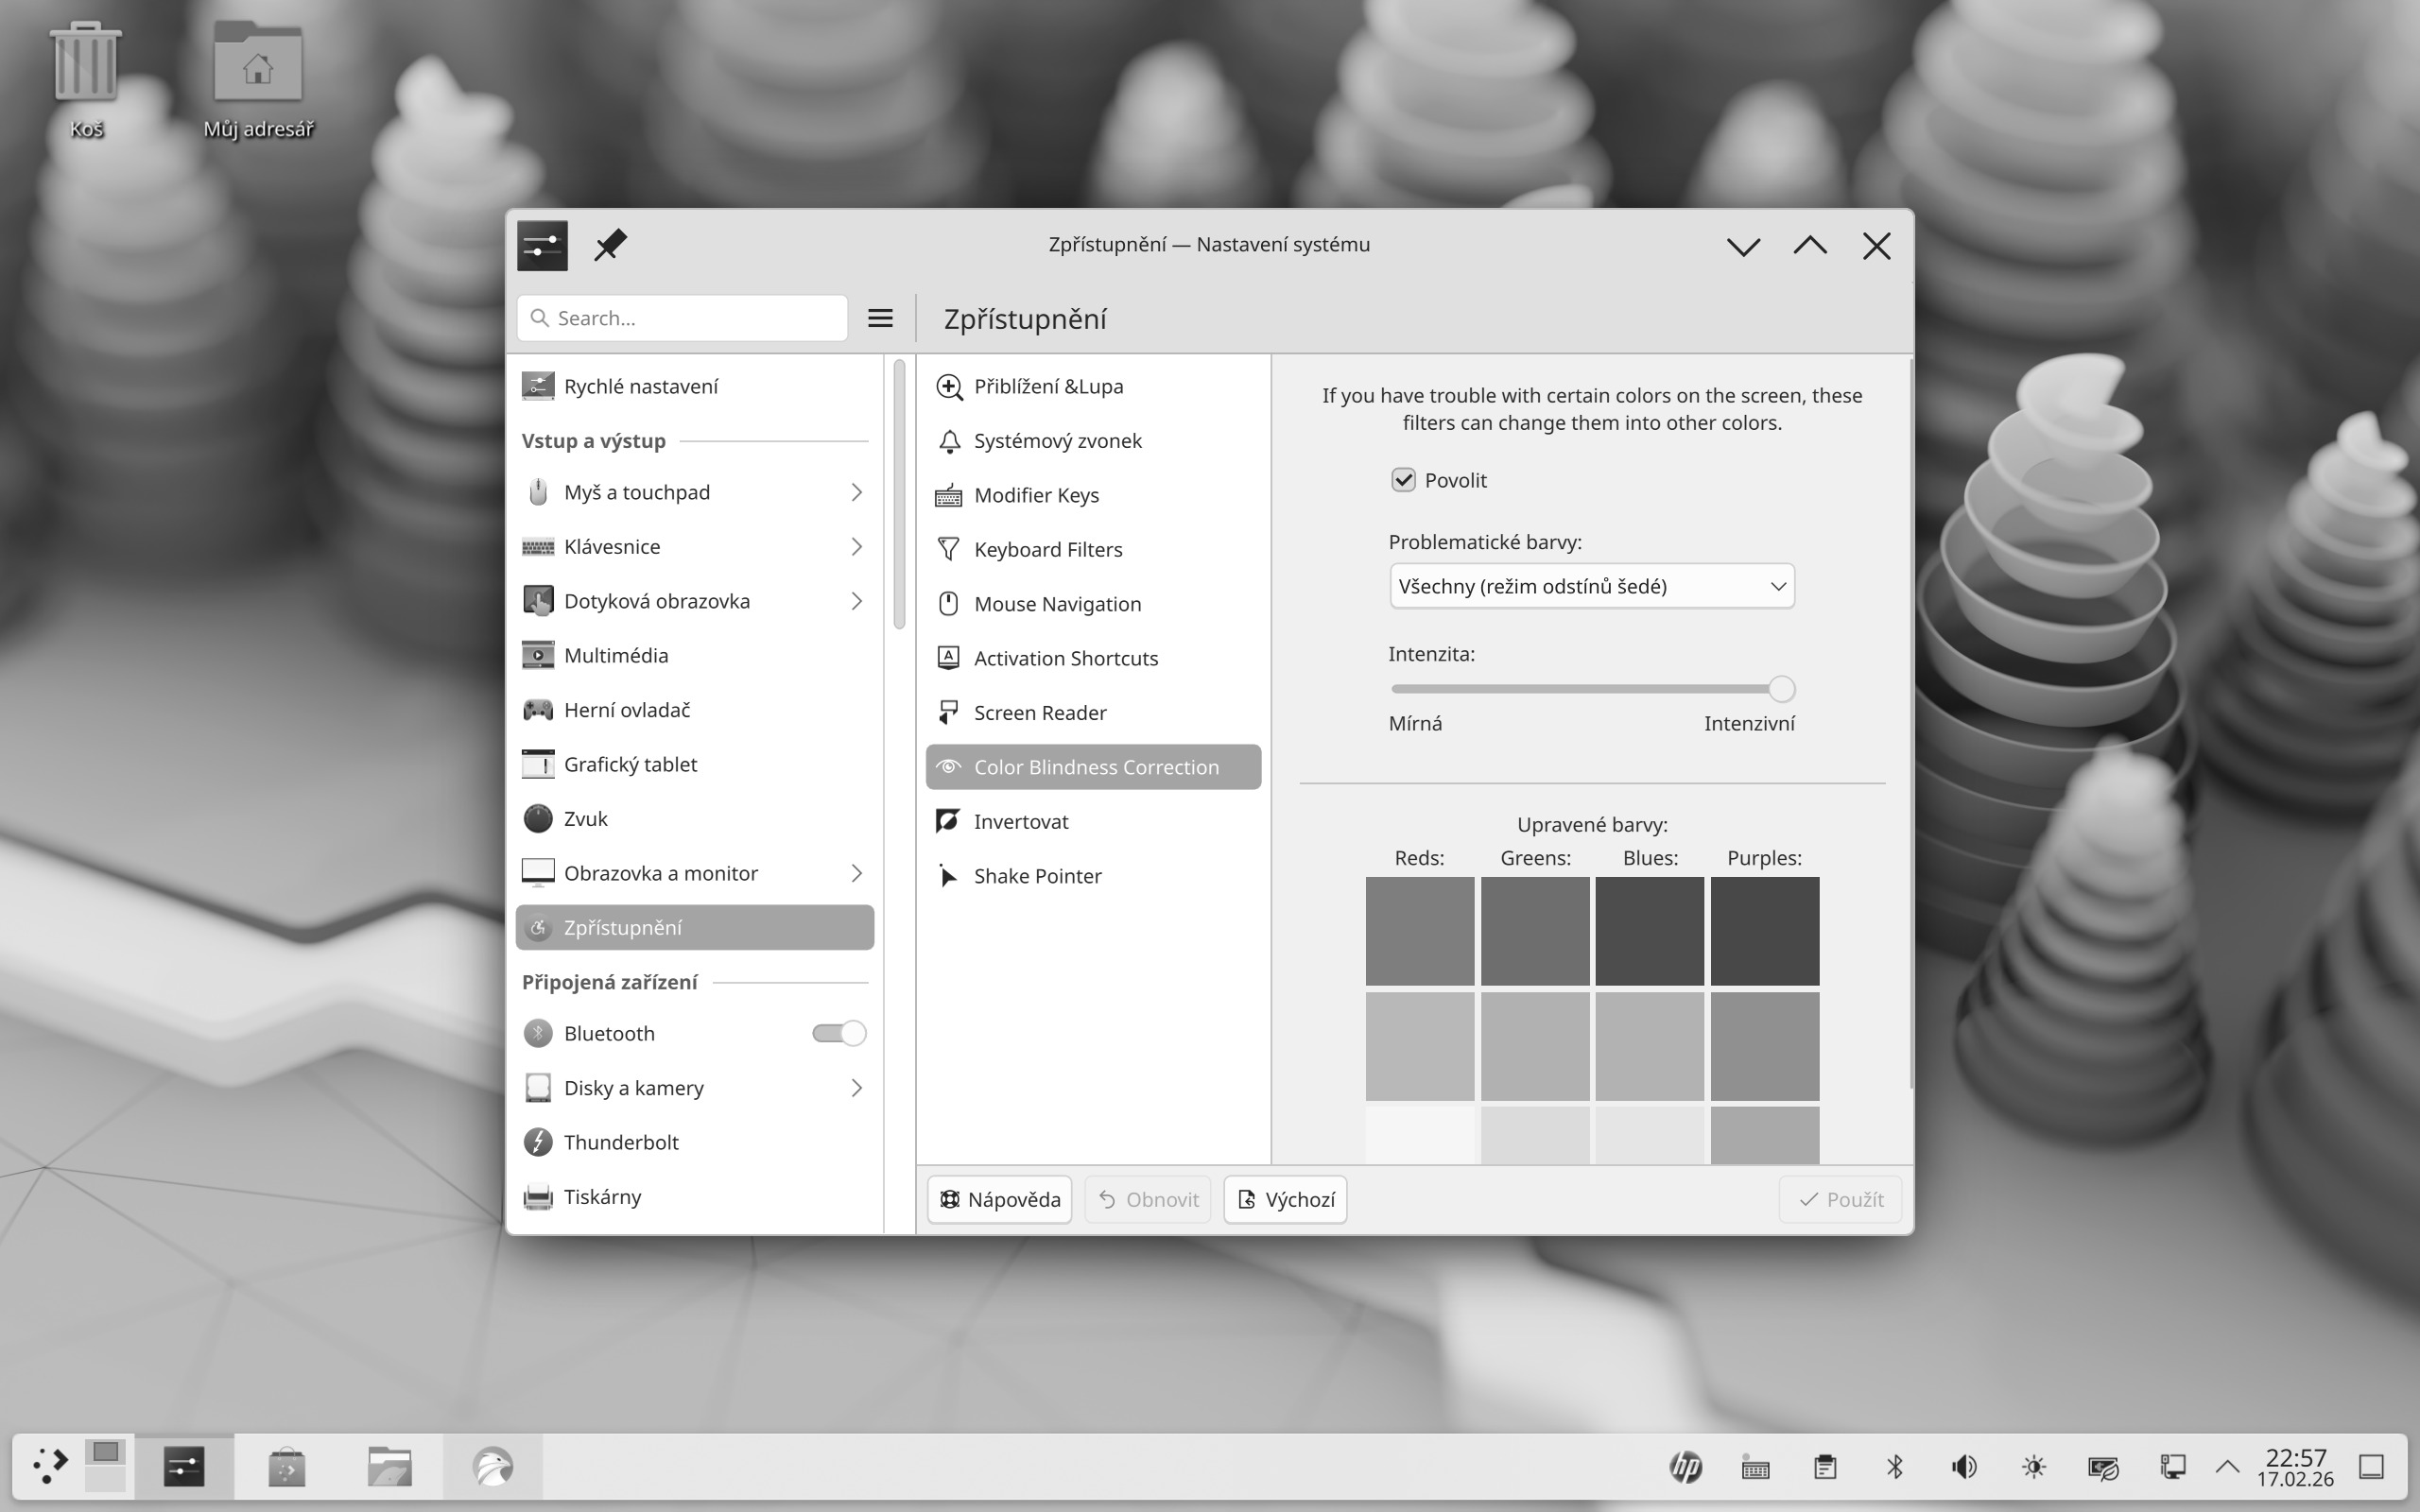
Task: Click the pin window icon in titlebar
Action: pos(610,245)
